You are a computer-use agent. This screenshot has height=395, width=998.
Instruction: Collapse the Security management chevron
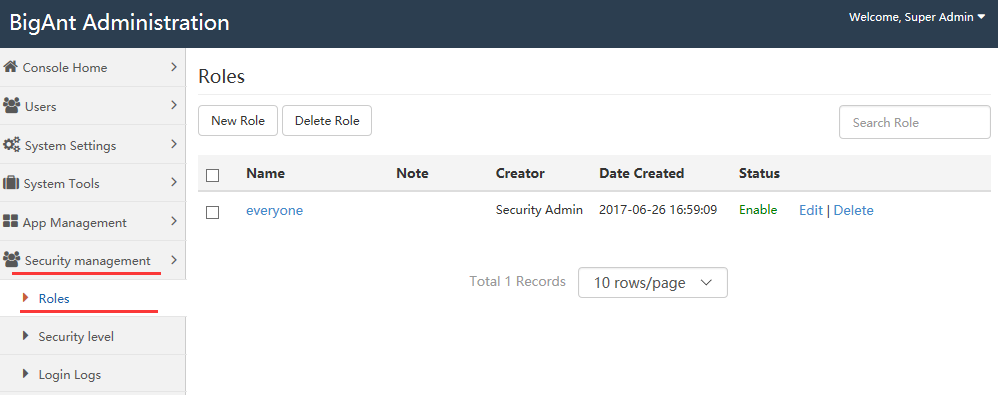[174, 260]
